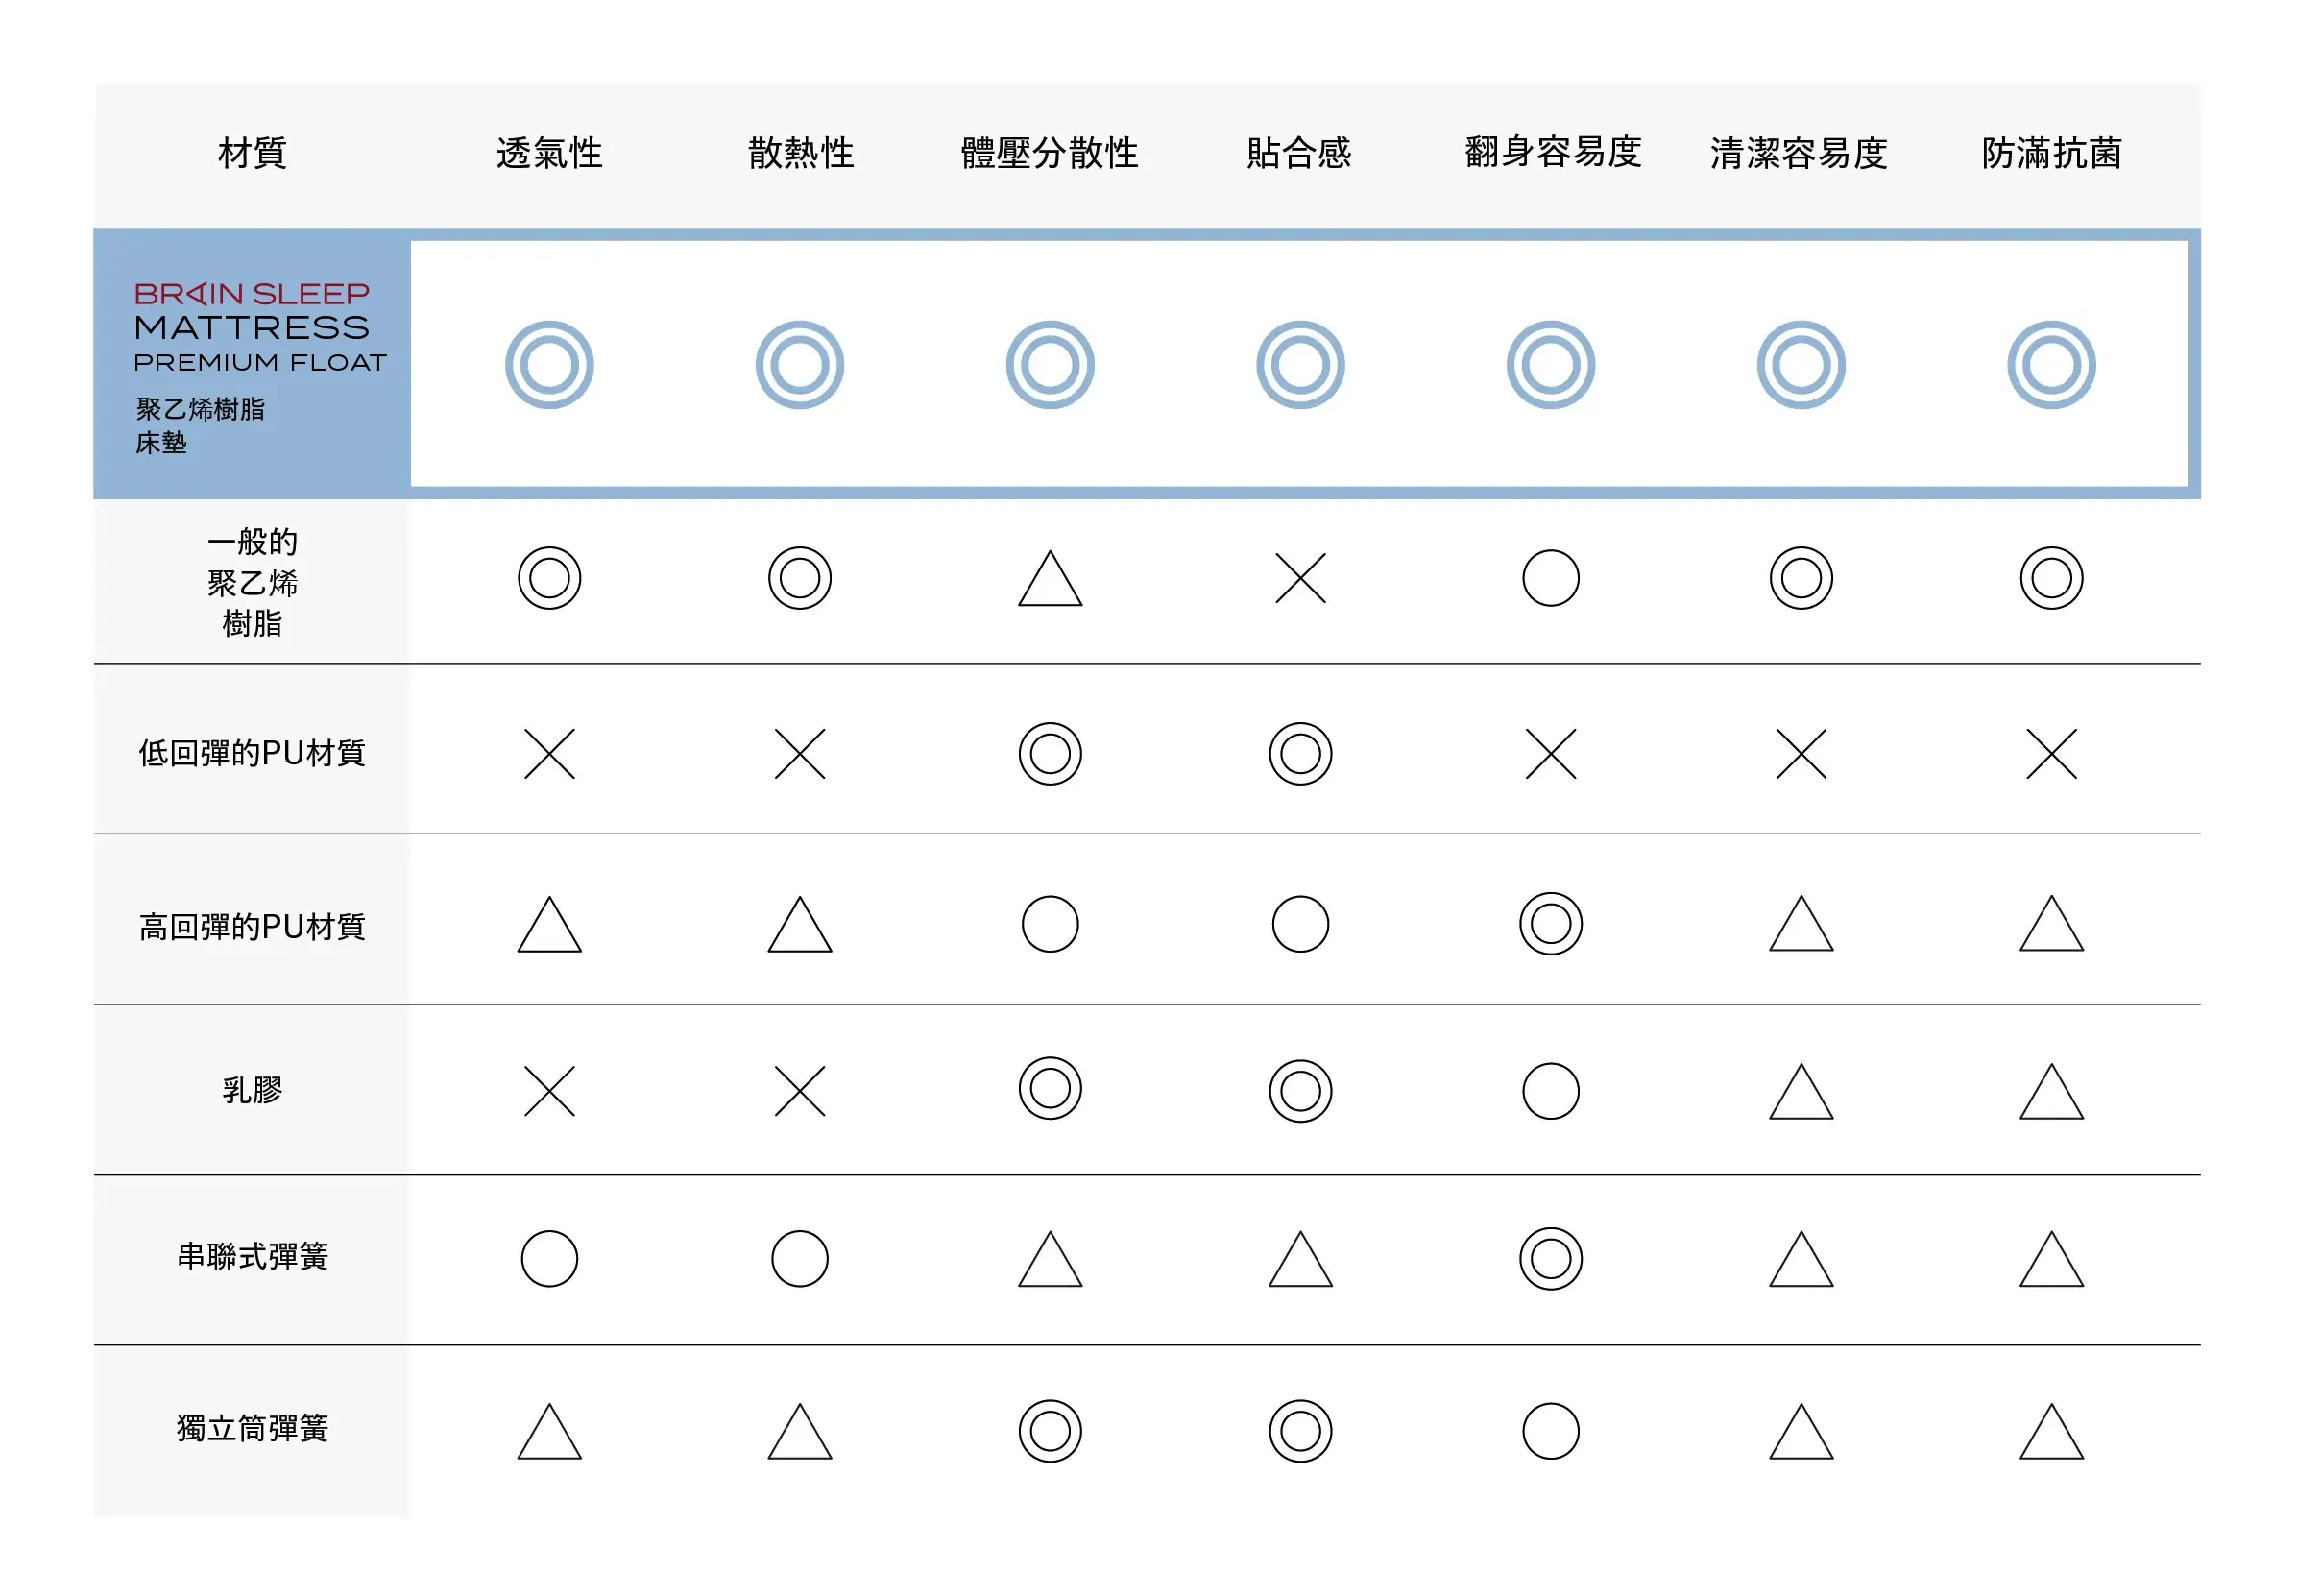This screenshot has height=1596, width=2297.
Task: Click the blue double-circle under 防滿抗菌
Action: click(x=2050, y=365)
